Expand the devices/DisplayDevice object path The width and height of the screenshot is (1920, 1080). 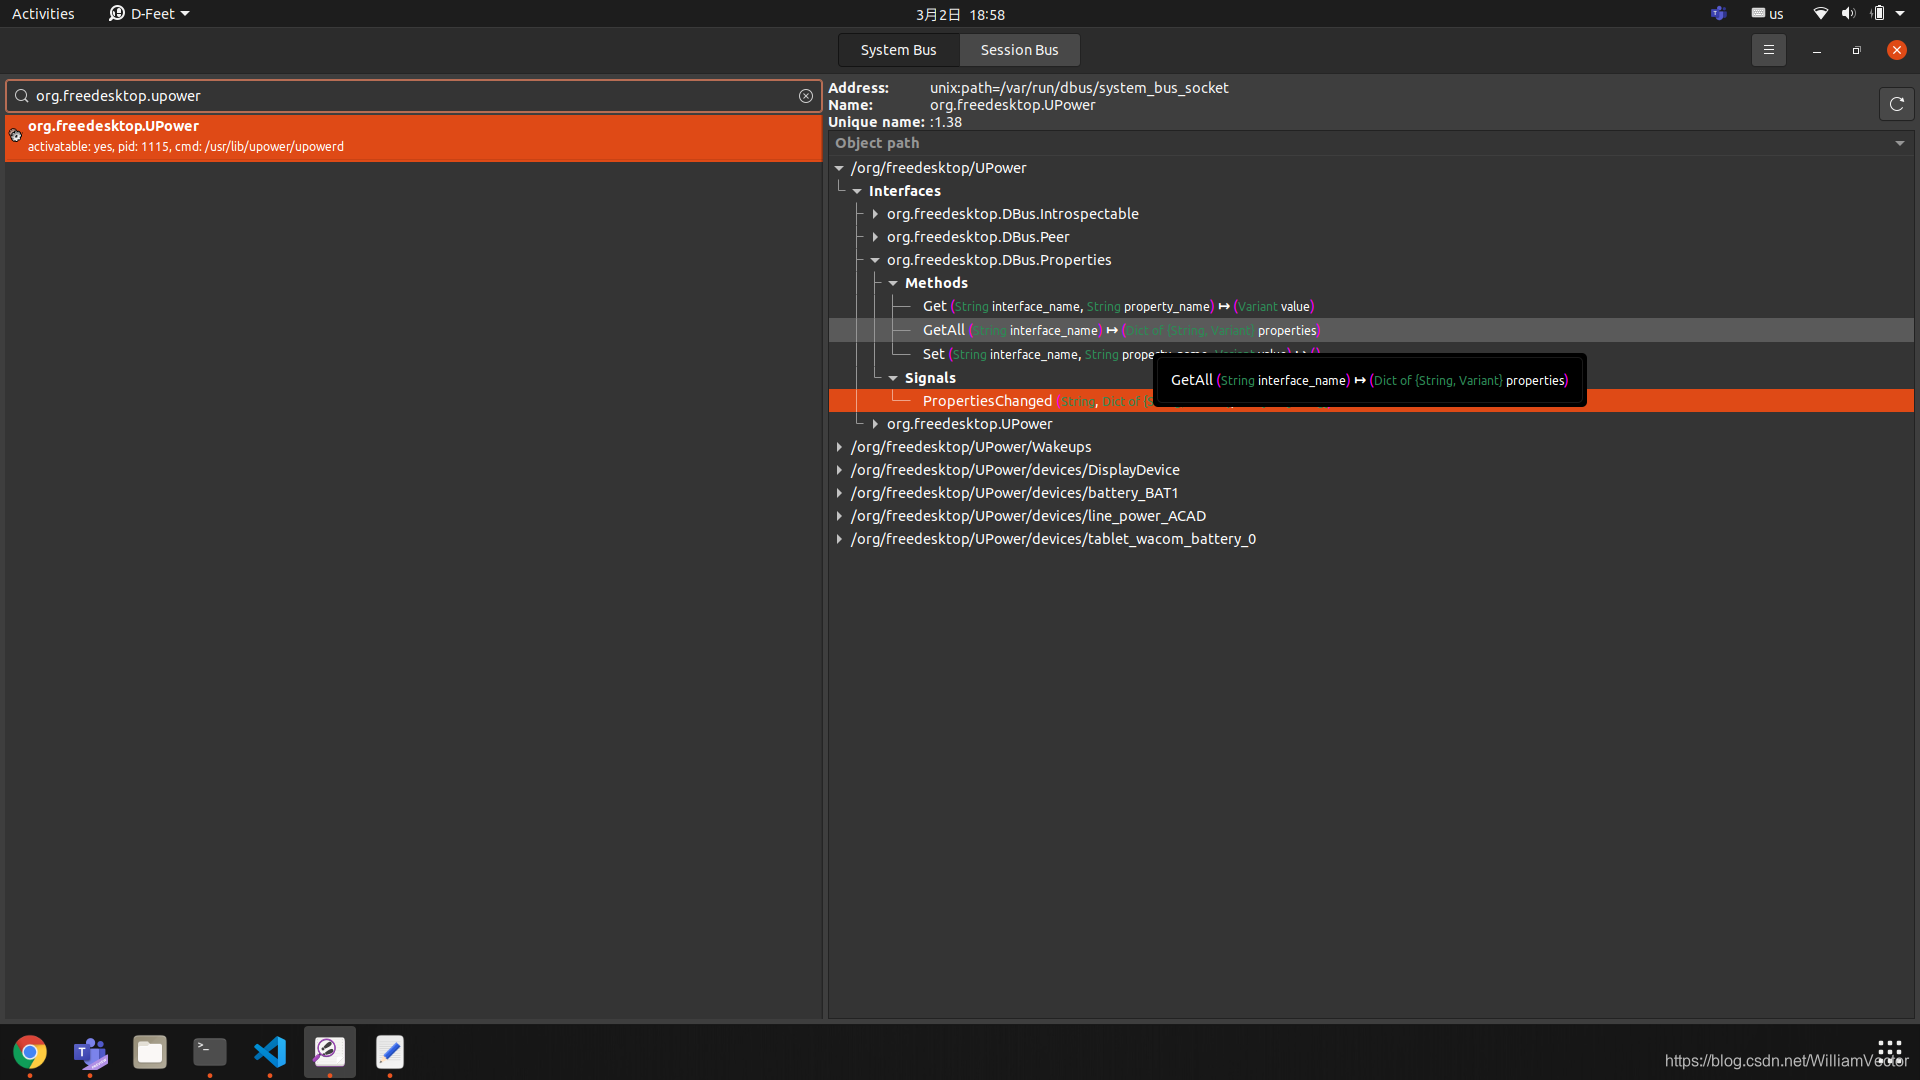tap(839, 470)
